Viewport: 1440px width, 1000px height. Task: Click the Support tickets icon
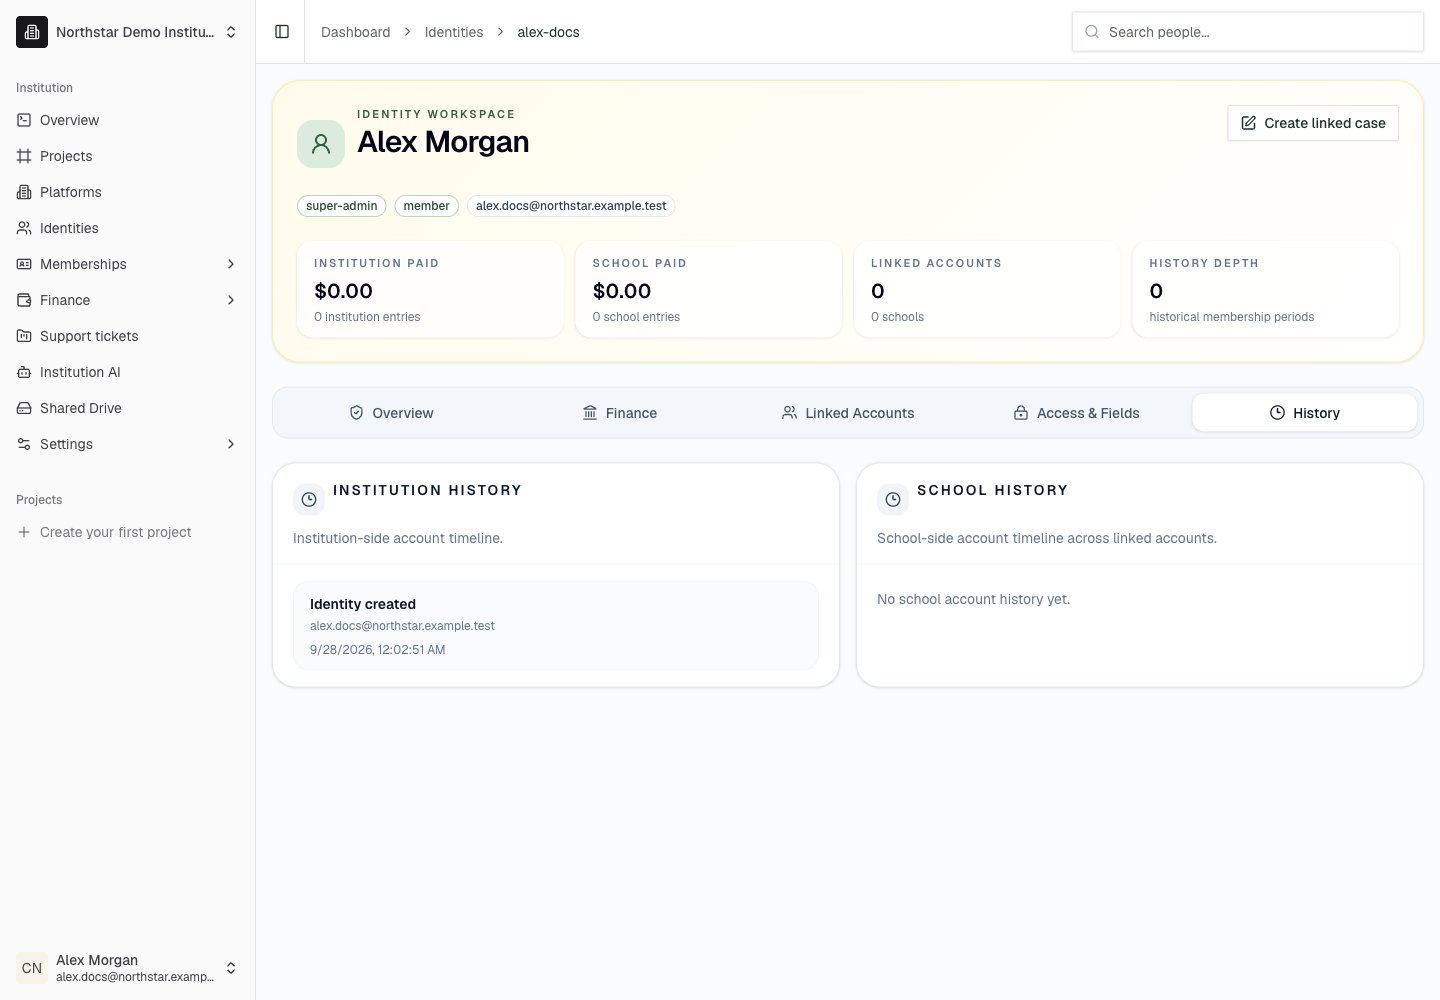24,336
